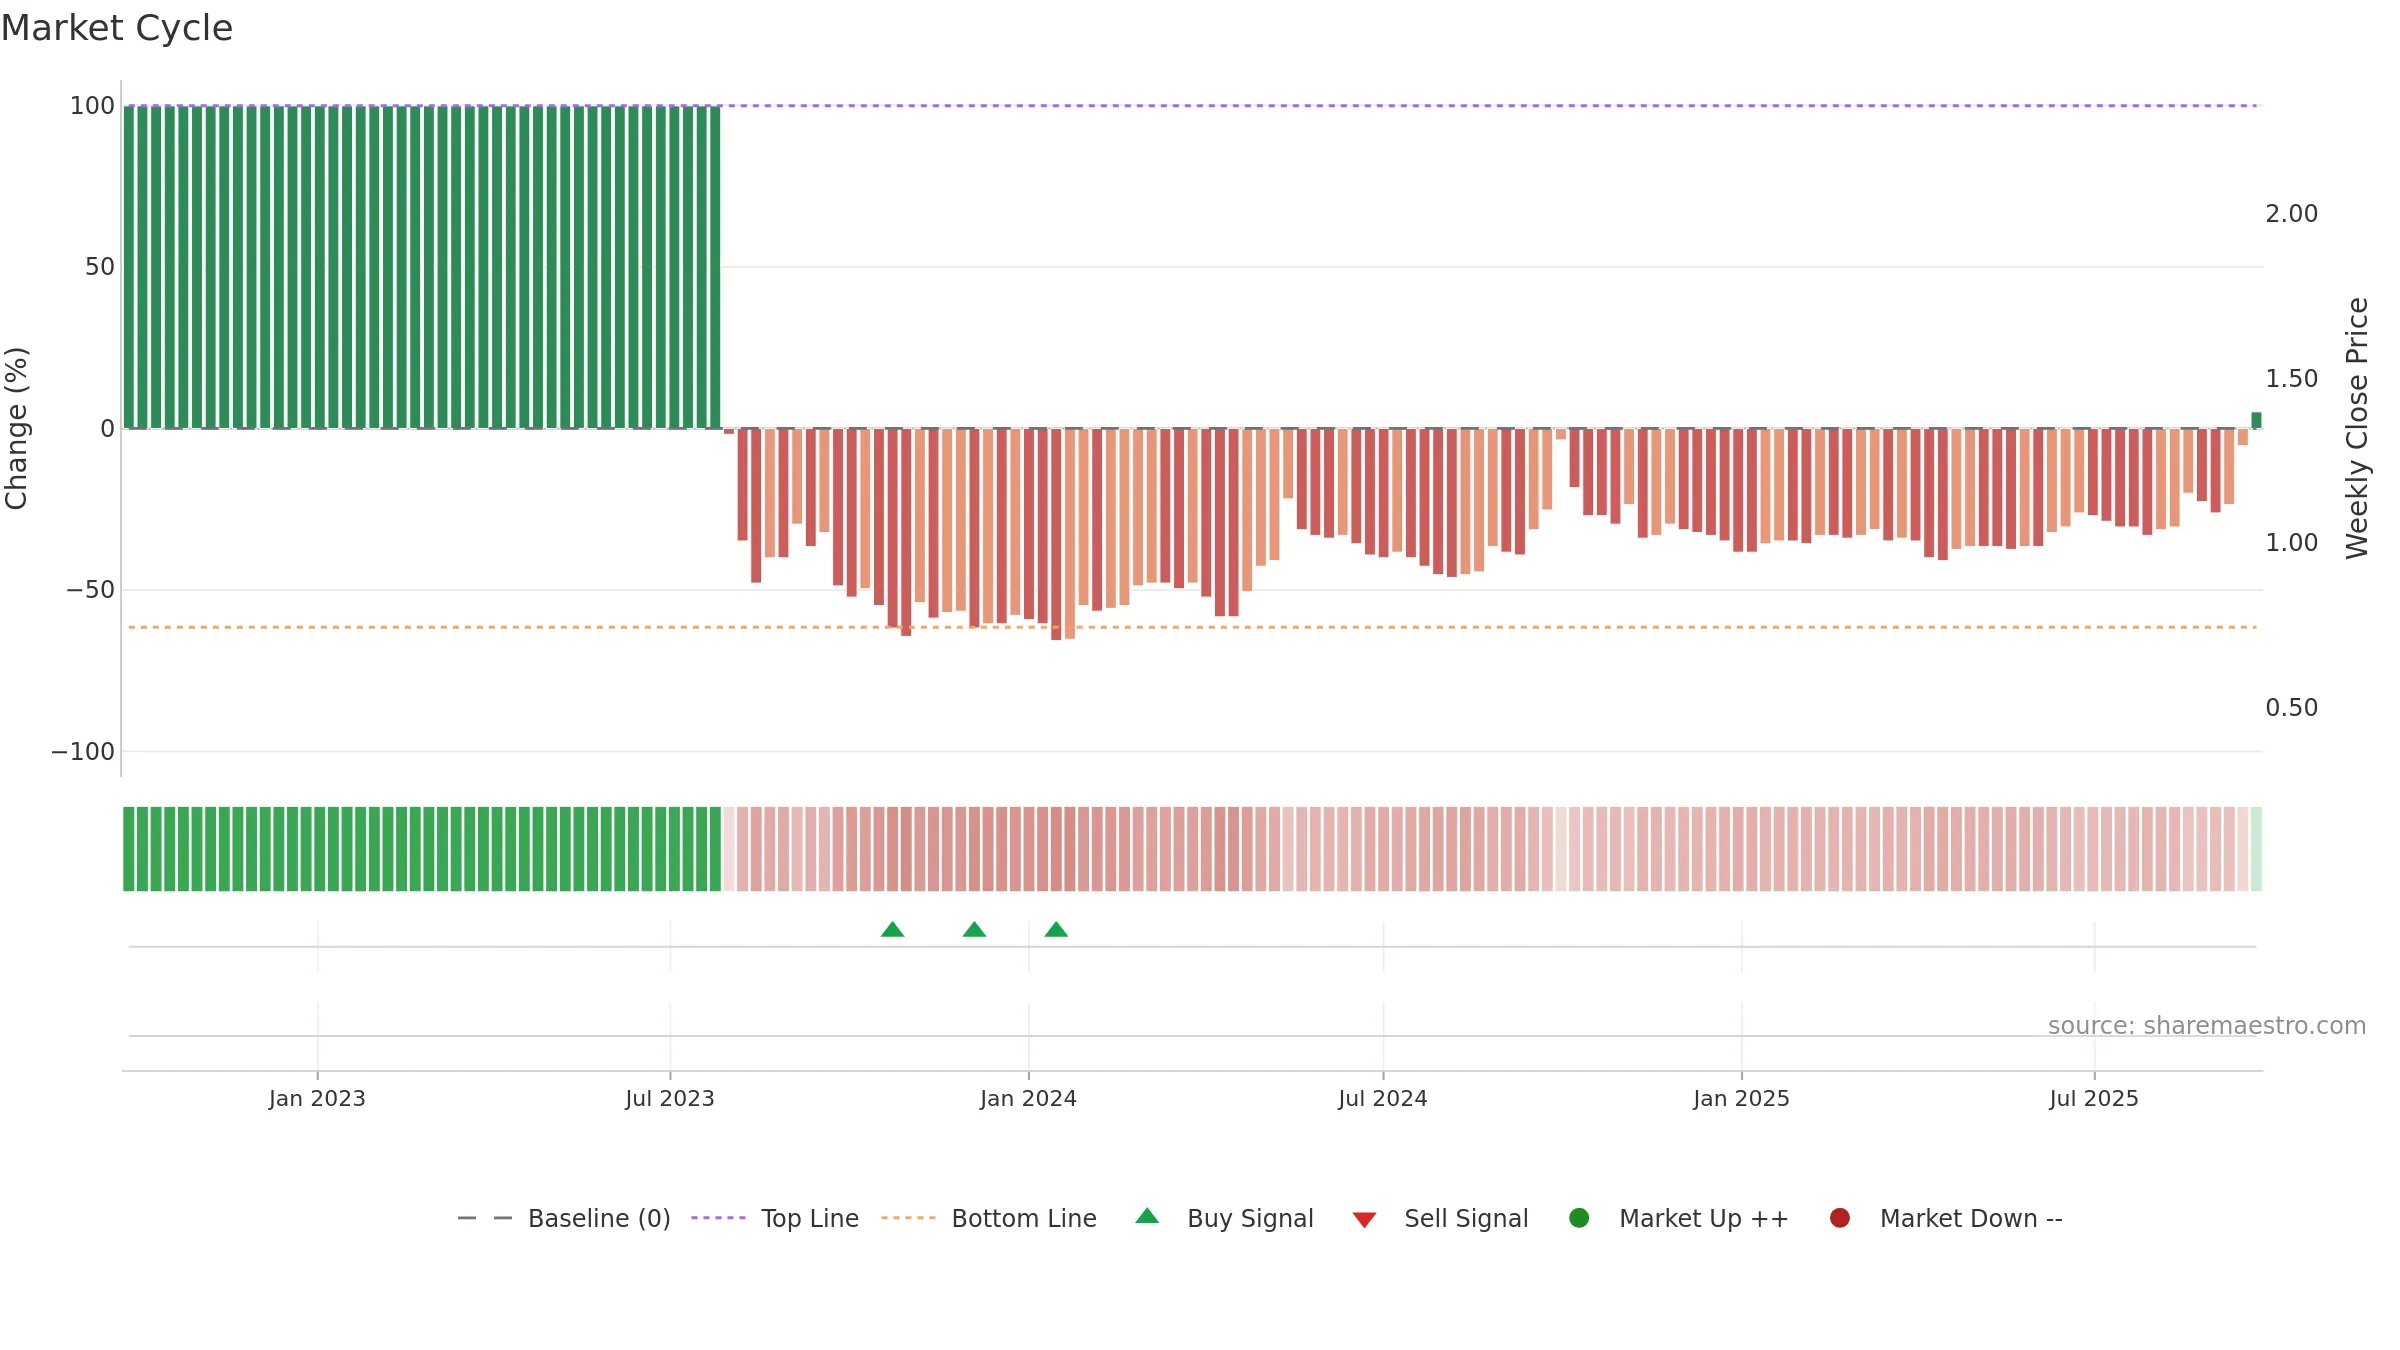The width and height of the screenshot is (2400, 1350).
Task: Click the 1.50 price tick label
Action: click(2292, 379)
